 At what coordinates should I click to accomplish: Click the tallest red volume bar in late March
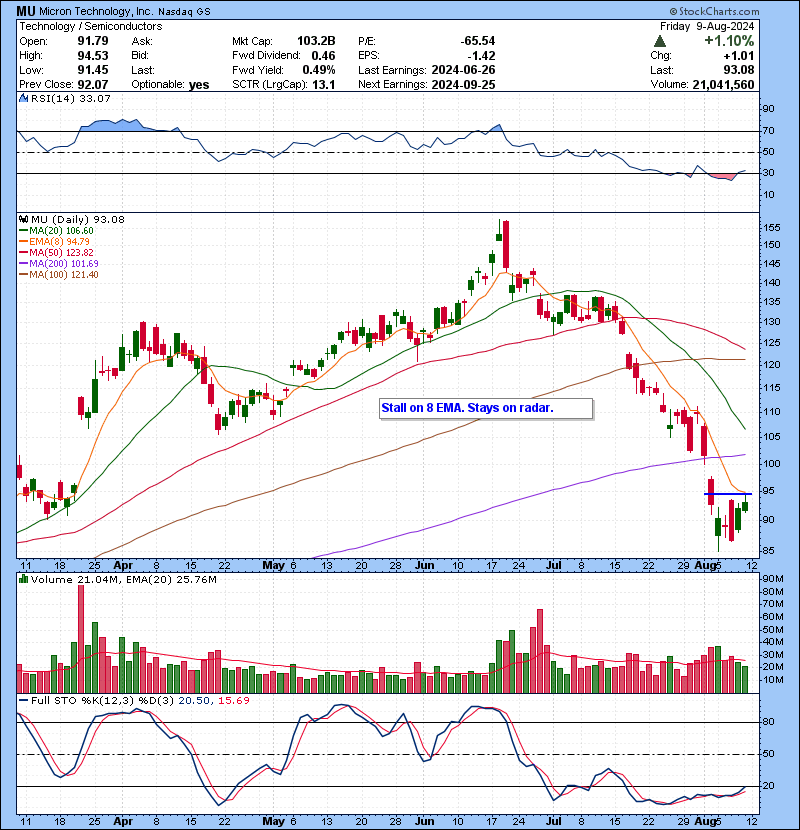pos(81,639)
